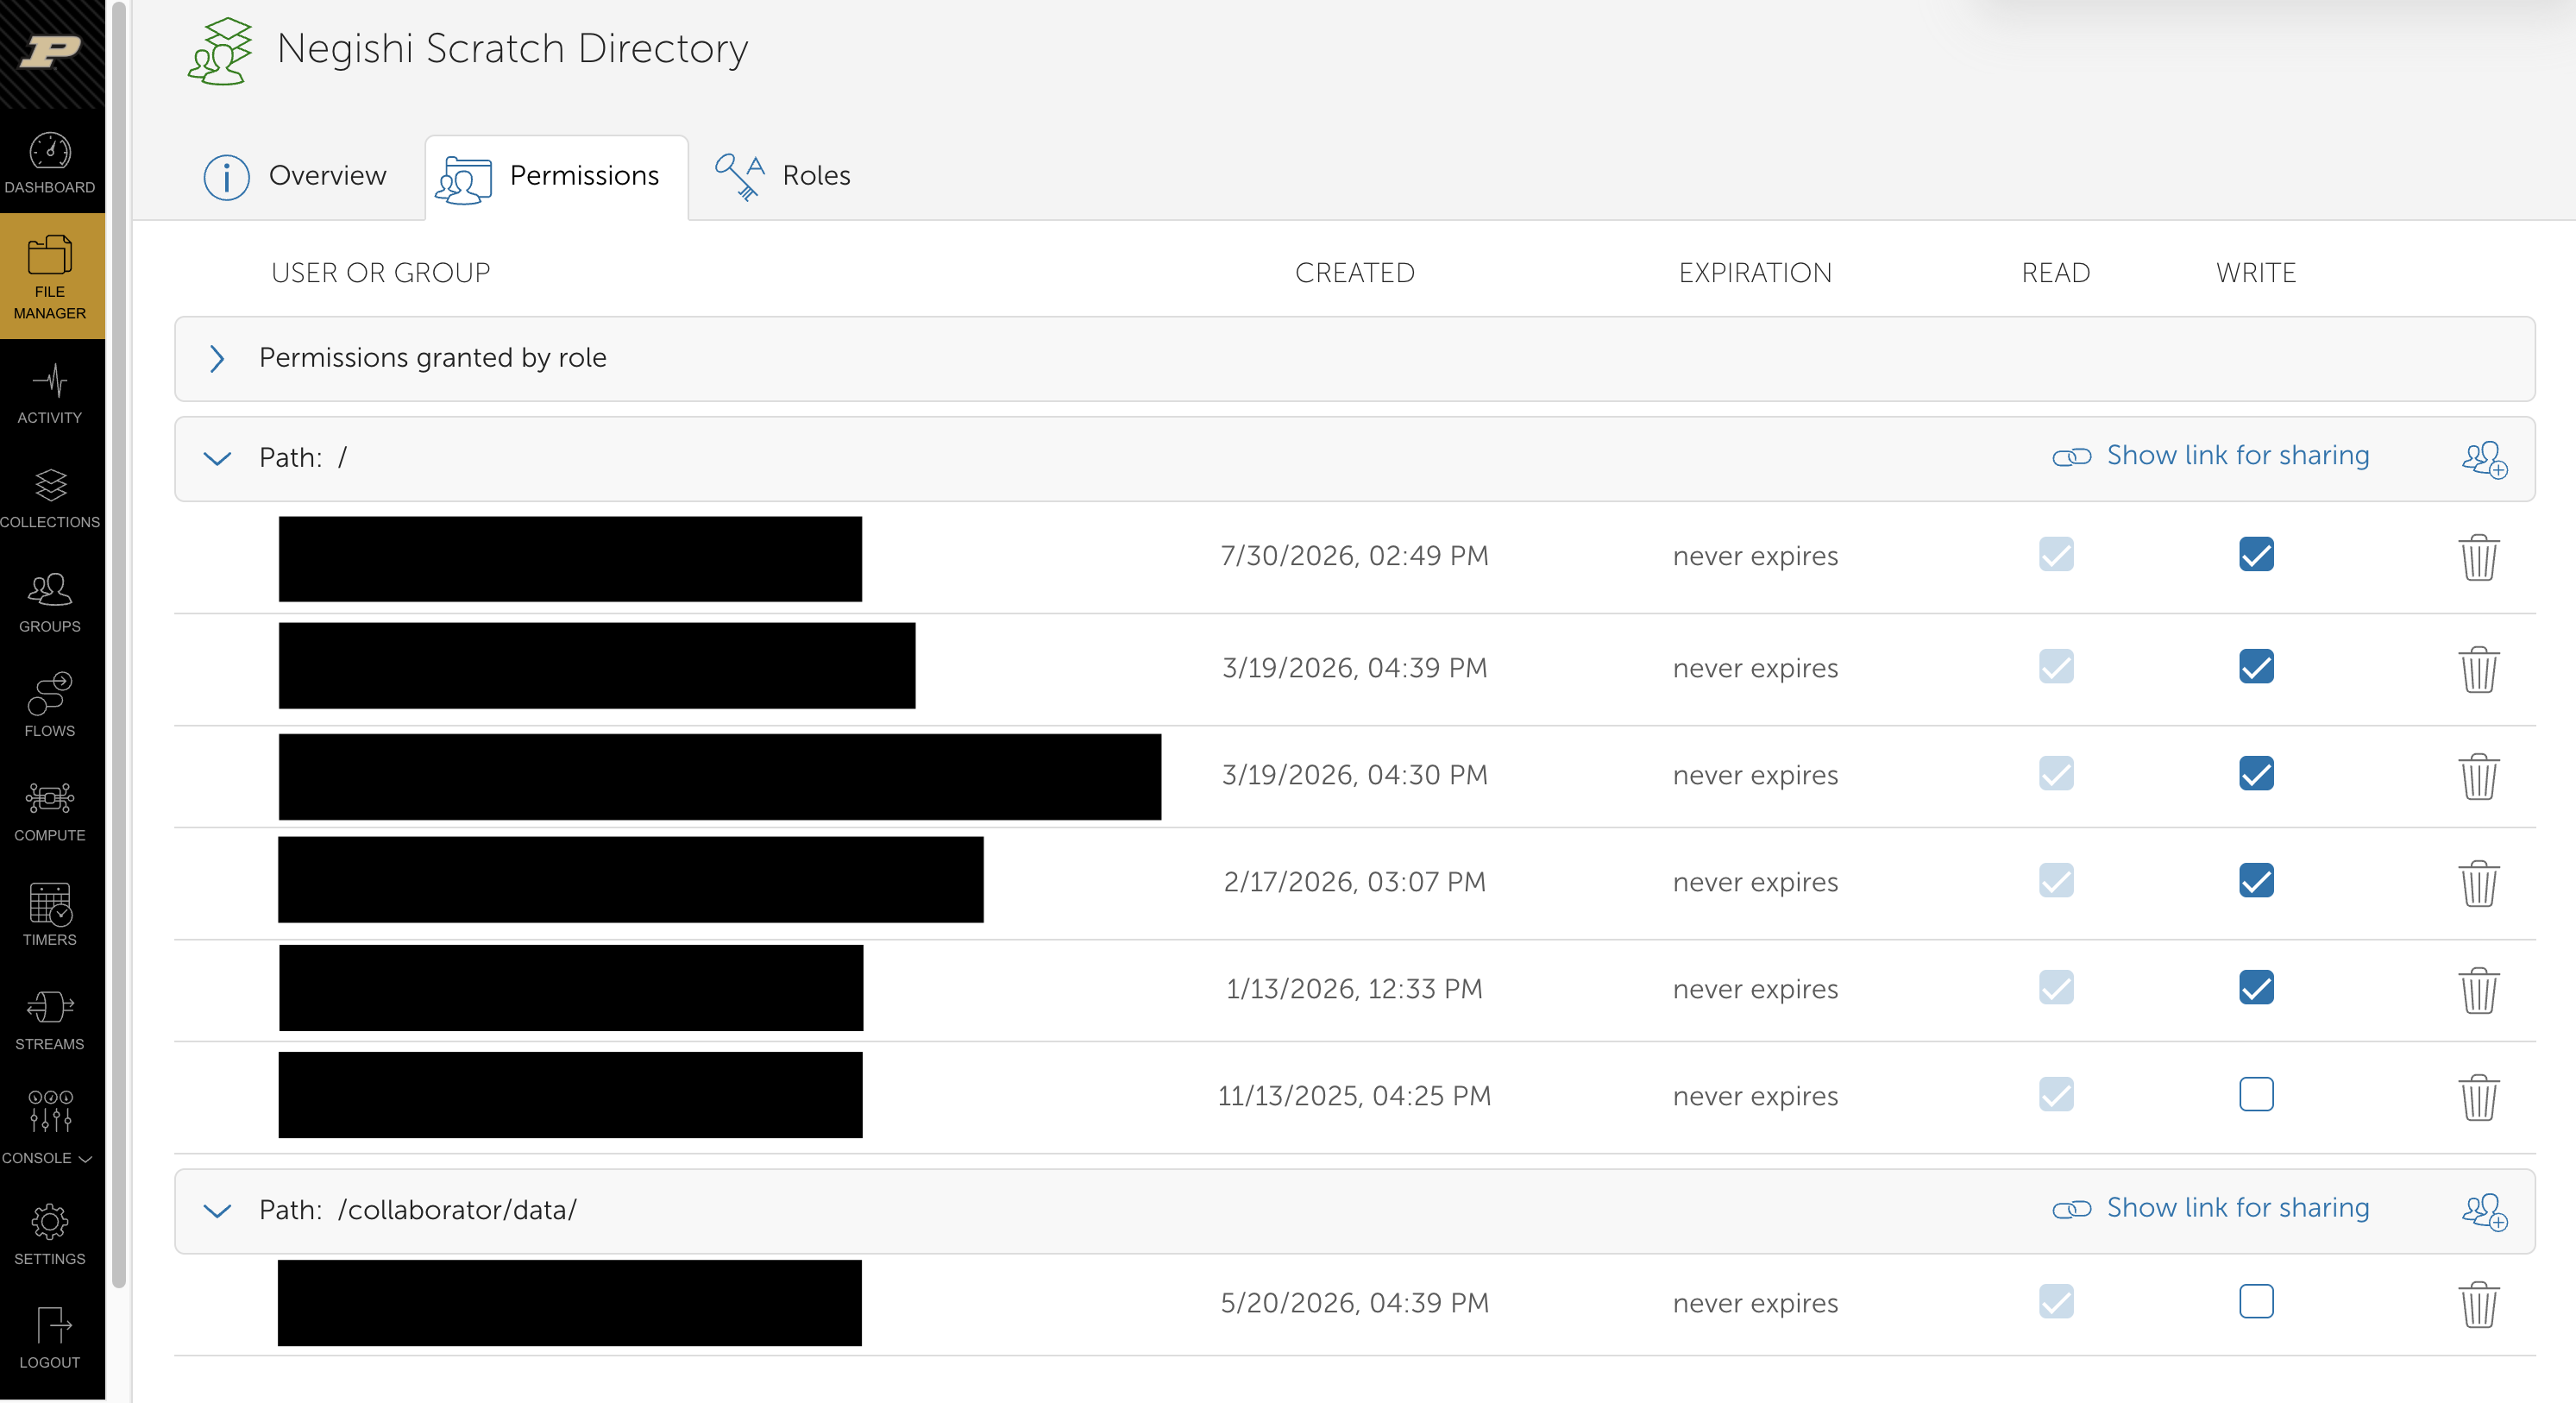Open the Activity page
This screenshot has width=2576, height=1403.
(x=50, y=394)
